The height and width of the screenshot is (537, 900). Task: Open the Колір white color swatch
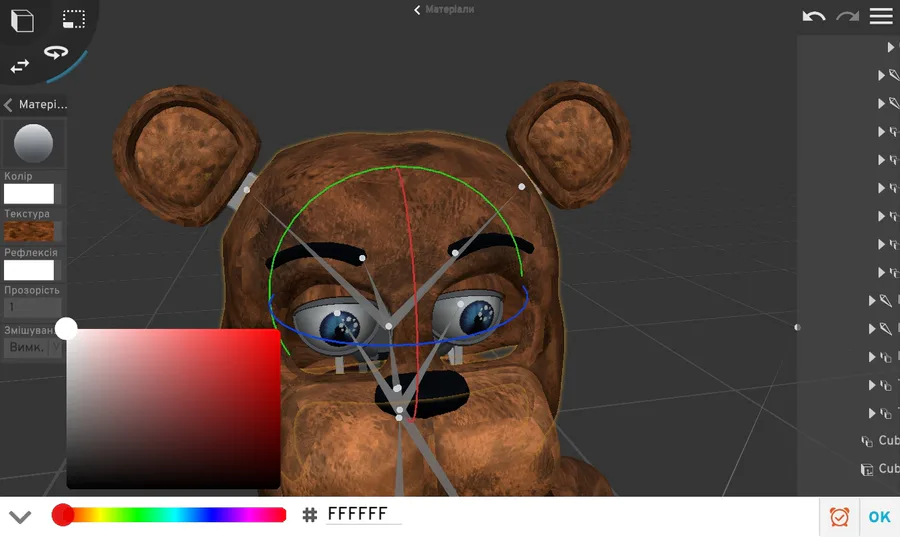[29, 194]
